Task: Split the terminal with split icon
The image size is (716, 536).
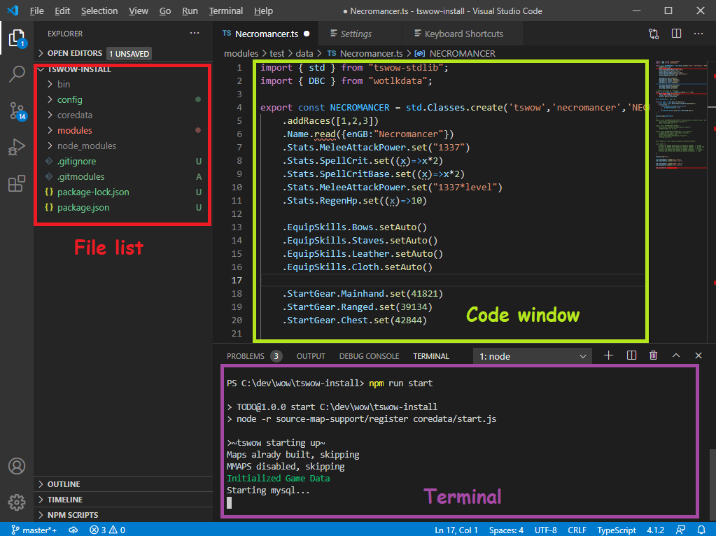Action: [631, 355]
